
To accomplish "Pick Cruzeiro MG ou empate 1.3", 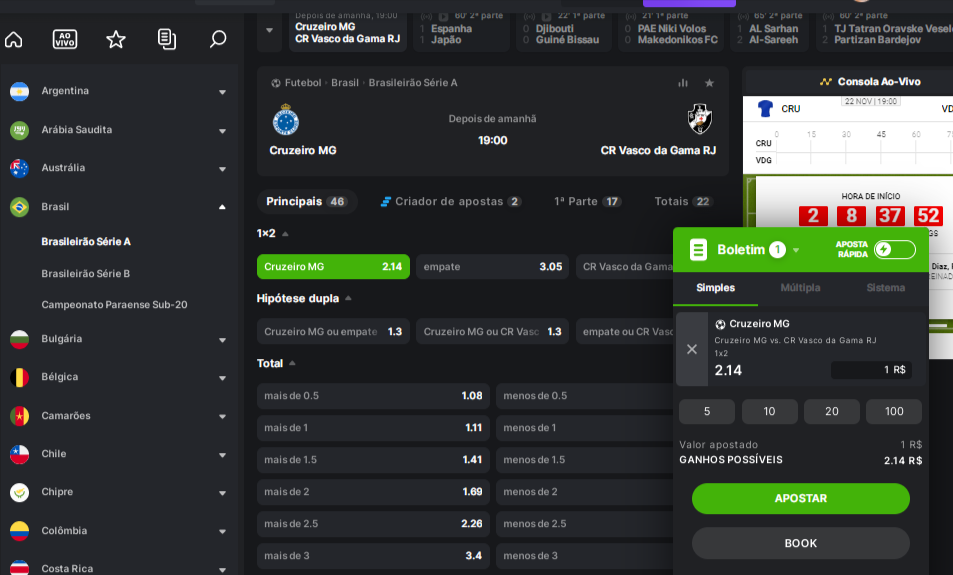I will point(333,331).
